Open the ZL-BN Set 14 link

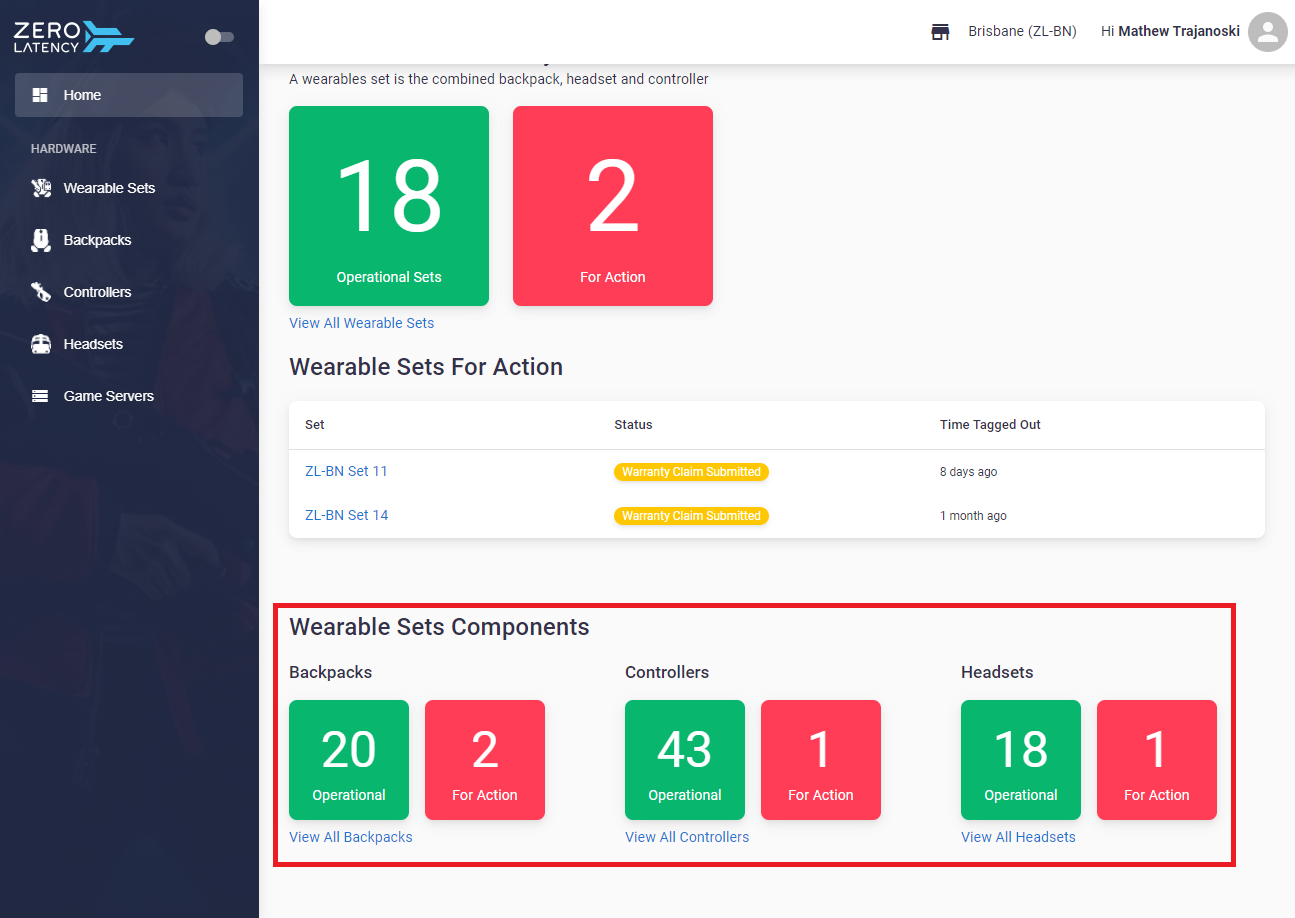(x=346, y=515)
